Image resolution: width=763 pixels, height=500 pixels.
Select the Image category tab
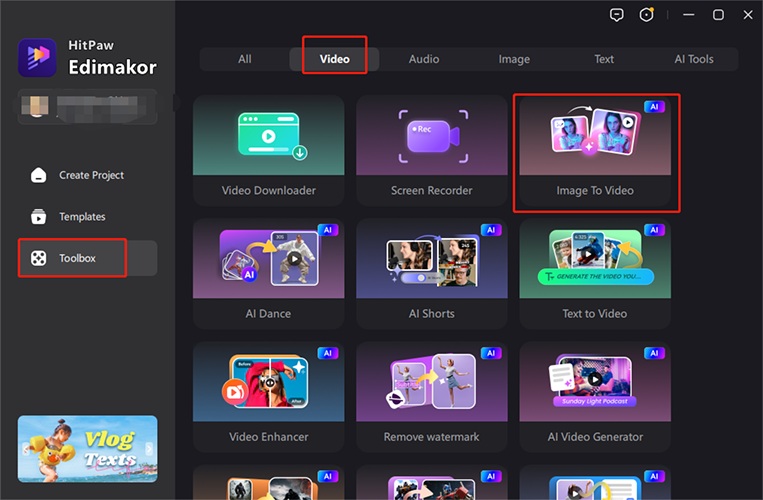514,59
